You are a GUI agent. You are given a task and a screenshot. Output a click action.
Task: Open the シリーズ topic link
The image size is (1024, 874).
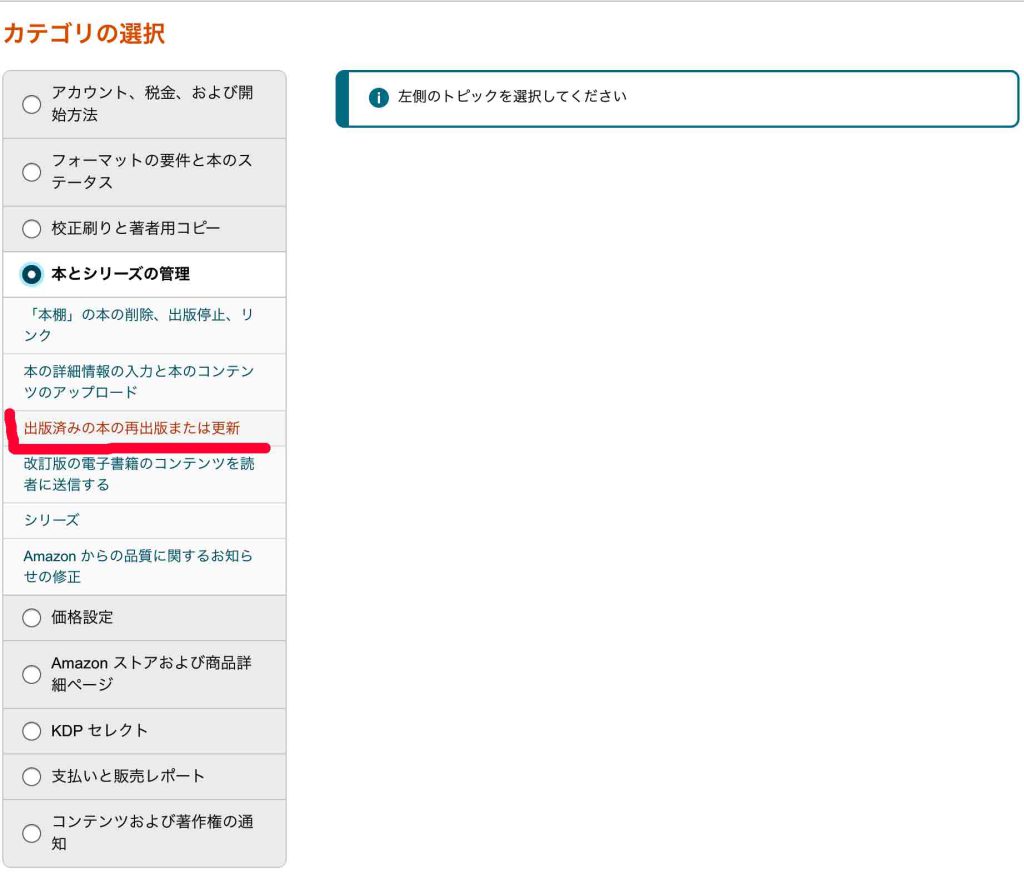(51, 520)
